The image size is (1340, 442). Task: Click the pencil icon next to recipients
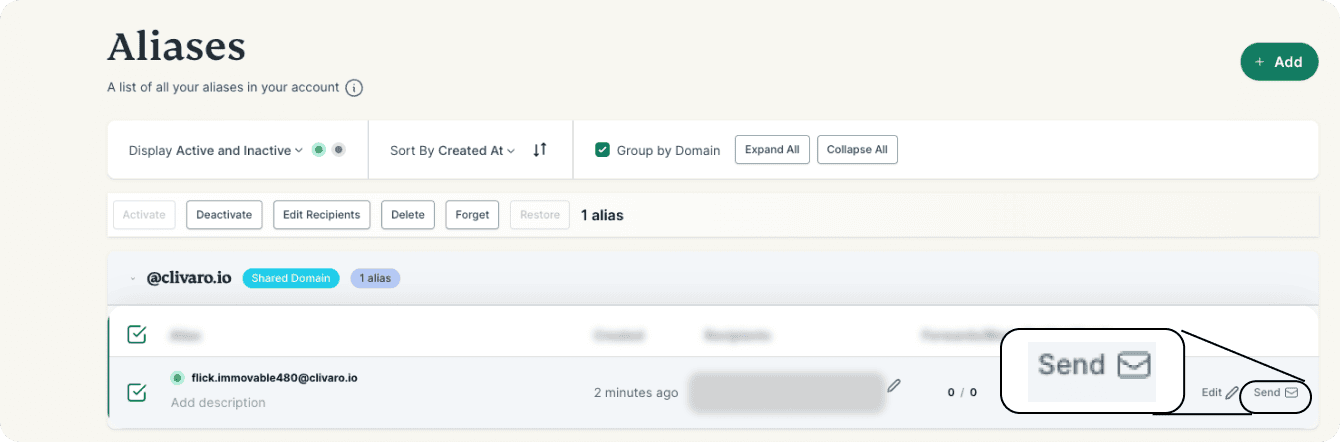tap(894, 384)
